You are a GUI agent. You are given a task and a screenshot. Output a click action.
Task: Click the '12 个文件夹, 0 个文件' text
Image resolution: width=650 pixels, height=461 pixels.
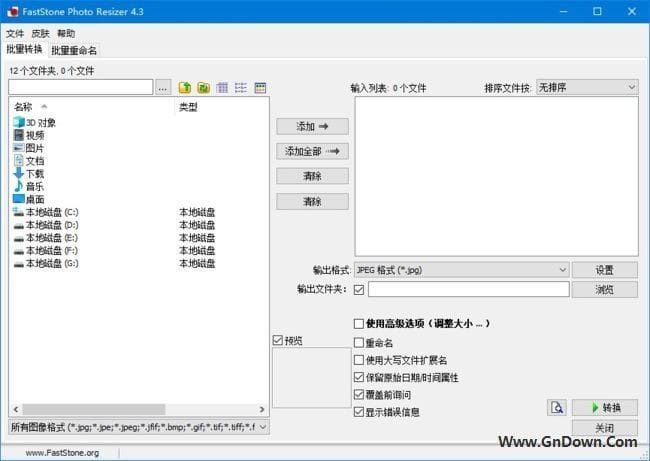pos(52,71)
